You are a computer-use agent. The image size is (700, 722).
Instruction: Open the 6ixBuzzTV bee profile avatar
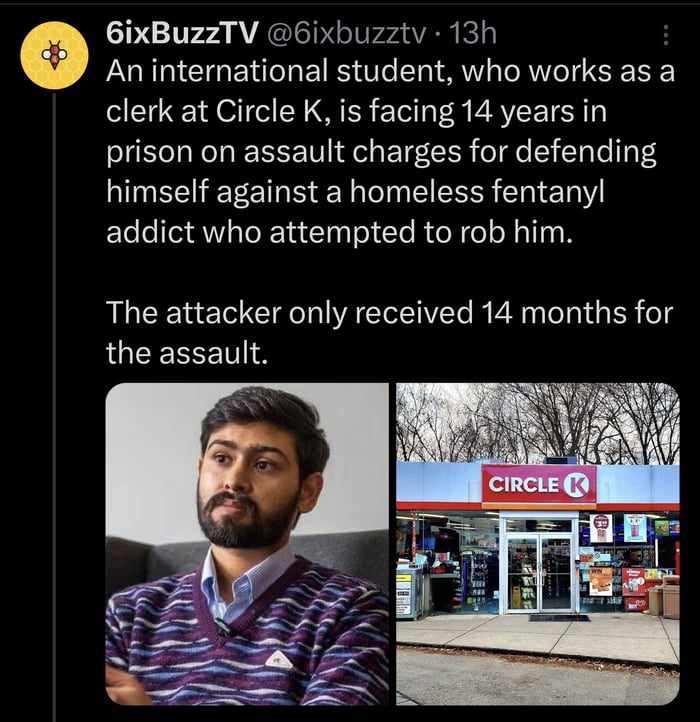54,55
